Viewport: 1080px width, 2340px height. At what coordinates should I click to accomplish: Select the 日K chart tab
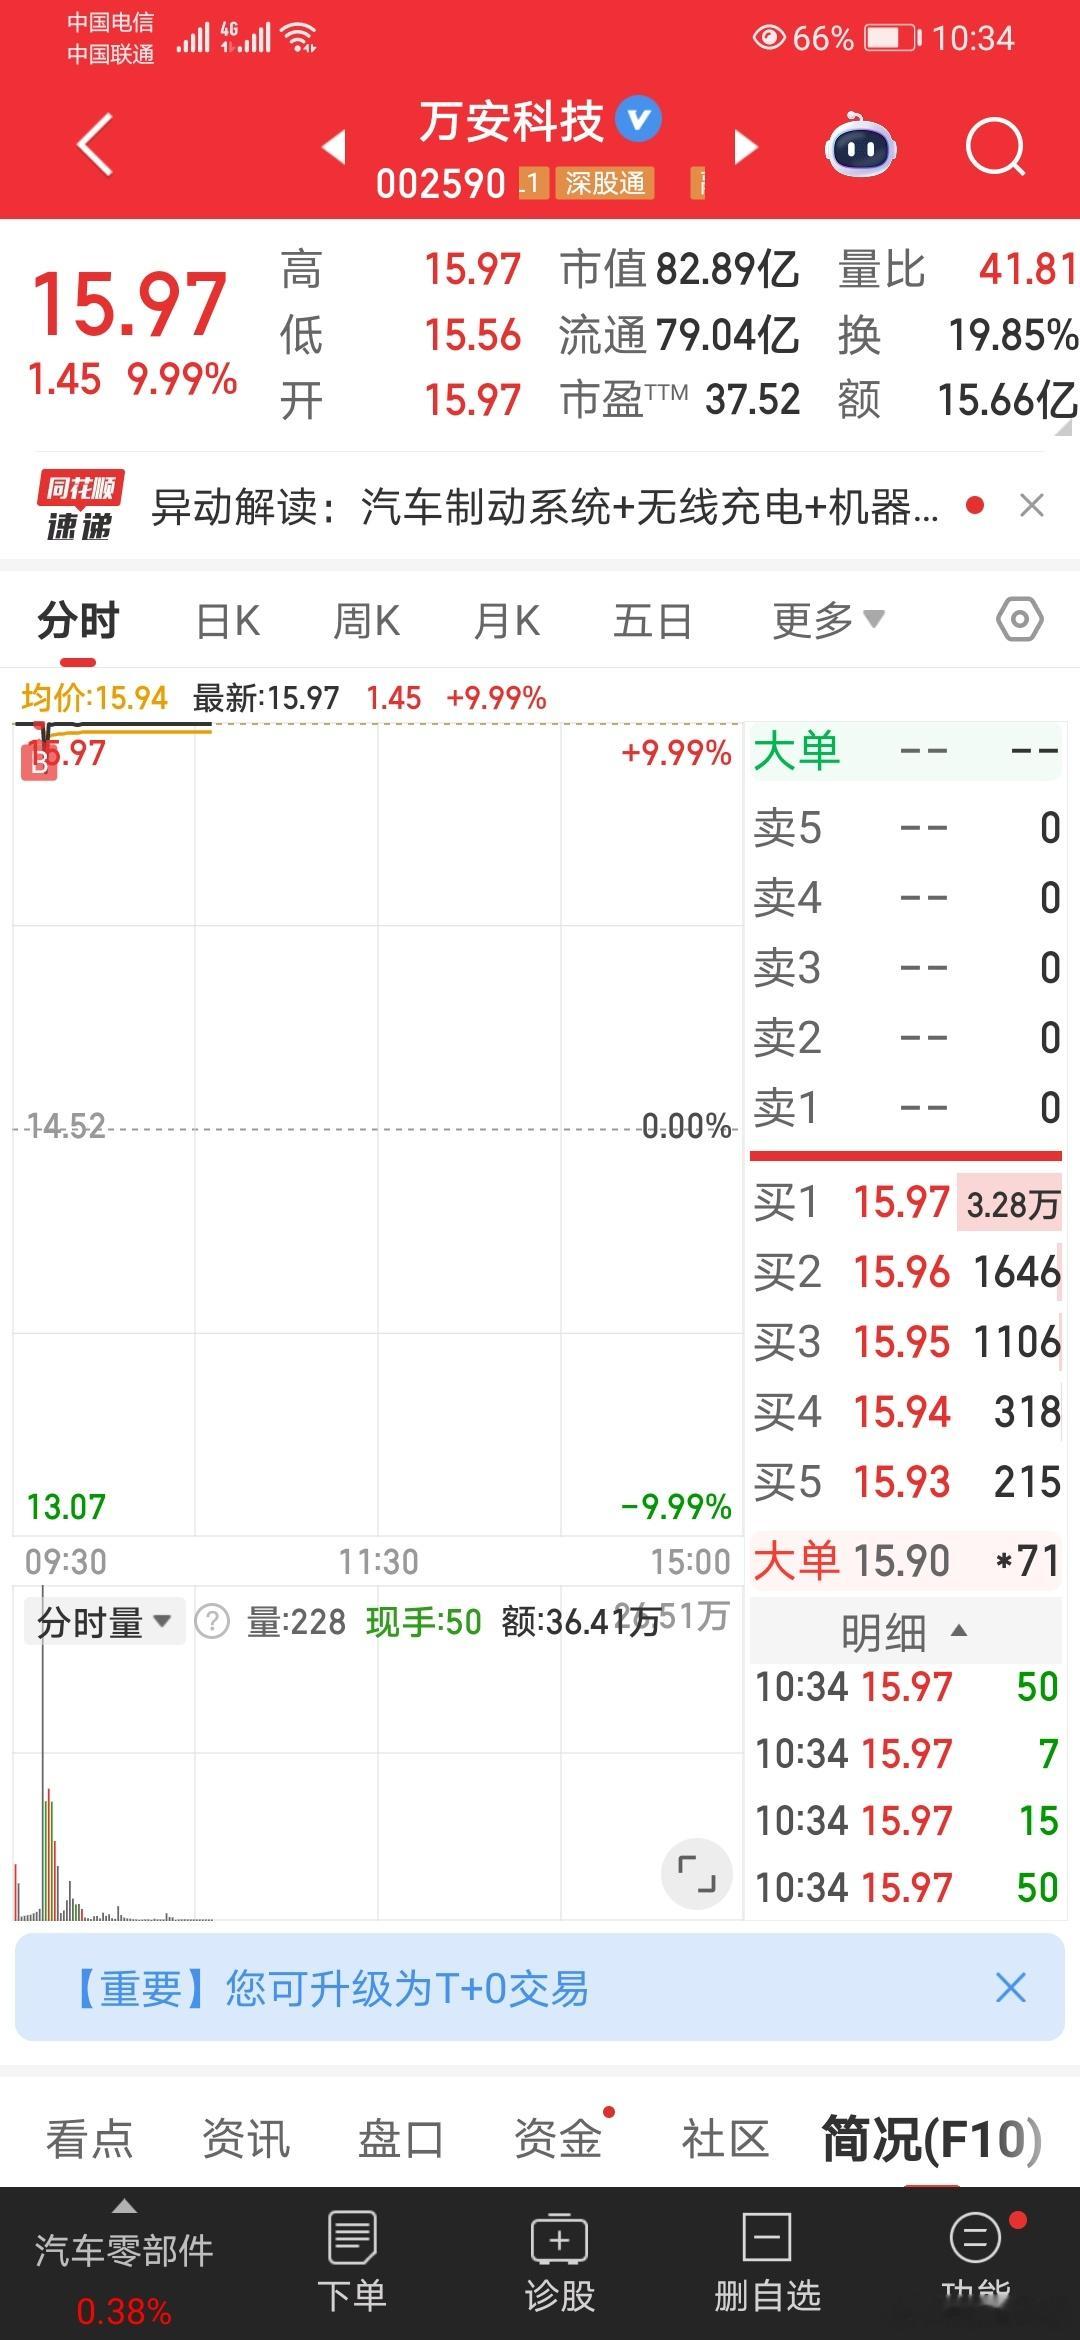click(228, 621)
